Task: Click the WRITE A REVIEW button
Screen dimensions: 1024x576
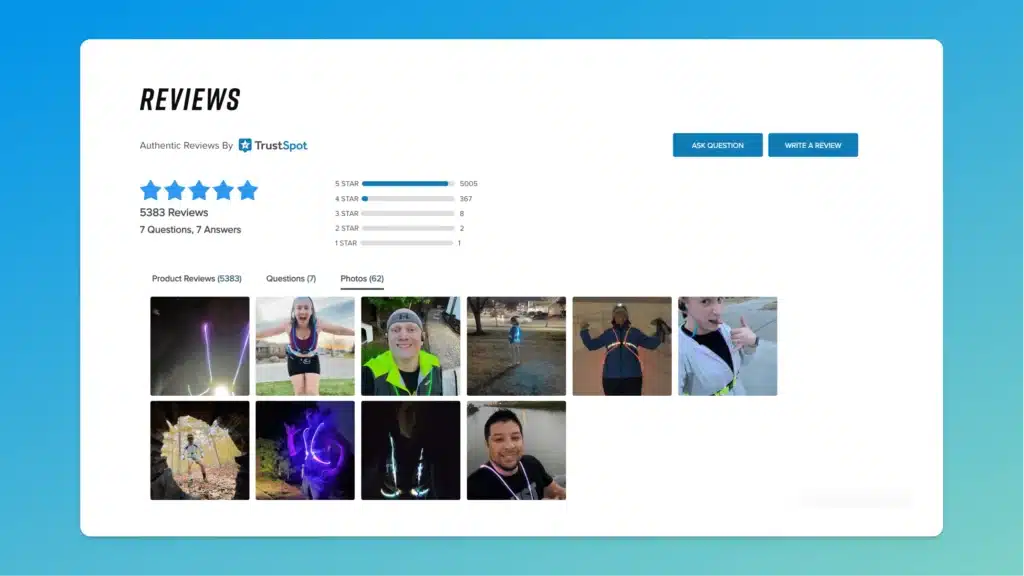Action: 813,144
